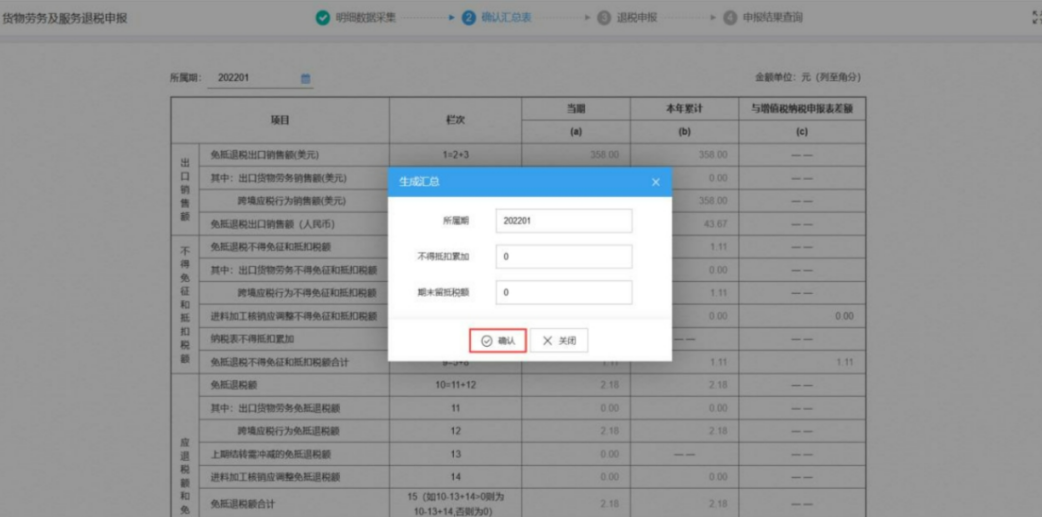Select the row 跨境应税行为销售额(美元)
Image resolution: width=1042 pixels, height=517 pixels.
click(293, 201)
